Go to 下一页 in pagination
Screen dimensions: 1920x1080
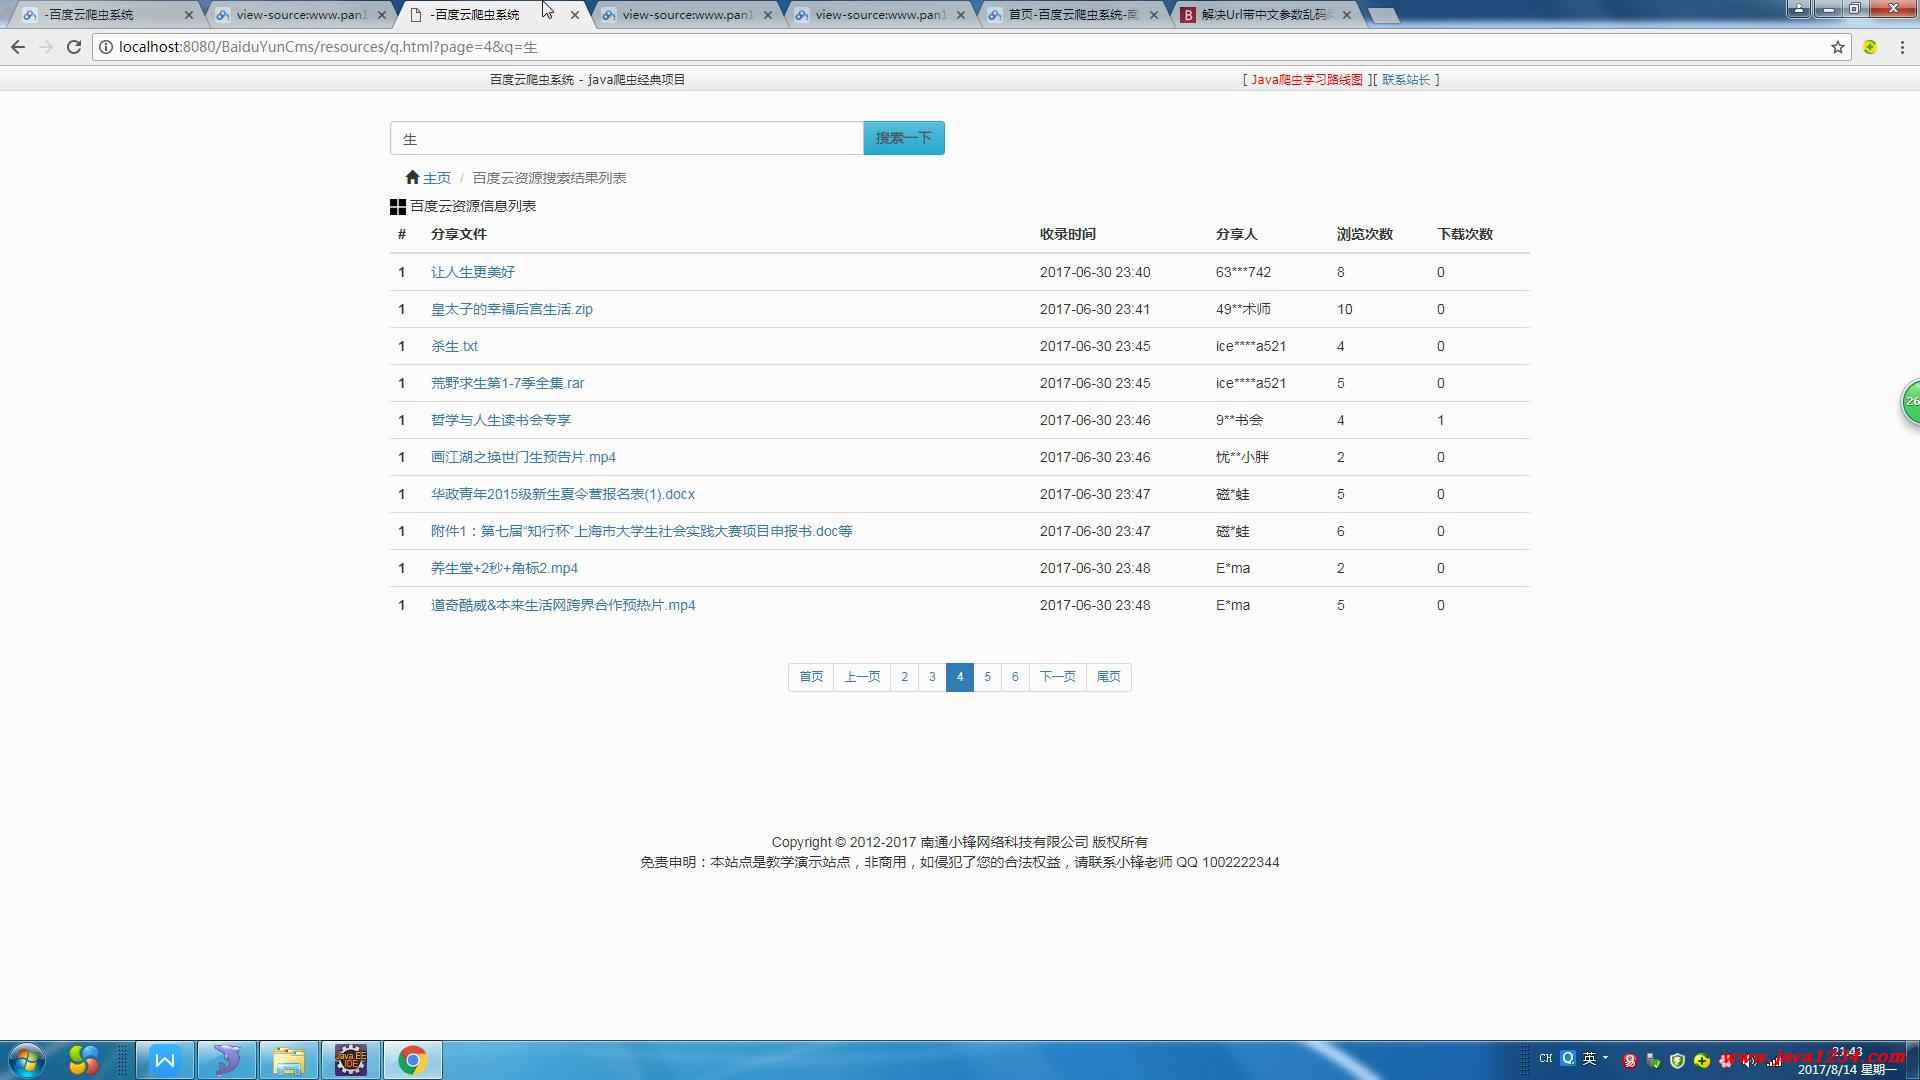(1057, 677)
